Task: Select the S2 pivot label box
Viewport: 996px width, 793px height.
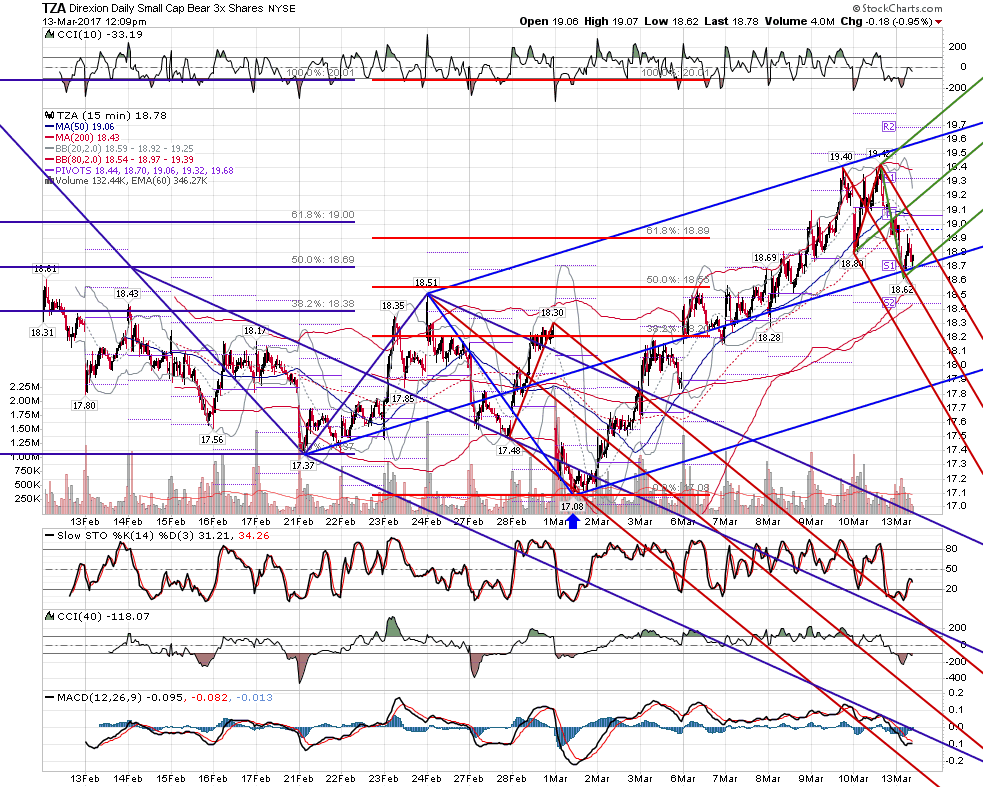Action: coord(889,303)
